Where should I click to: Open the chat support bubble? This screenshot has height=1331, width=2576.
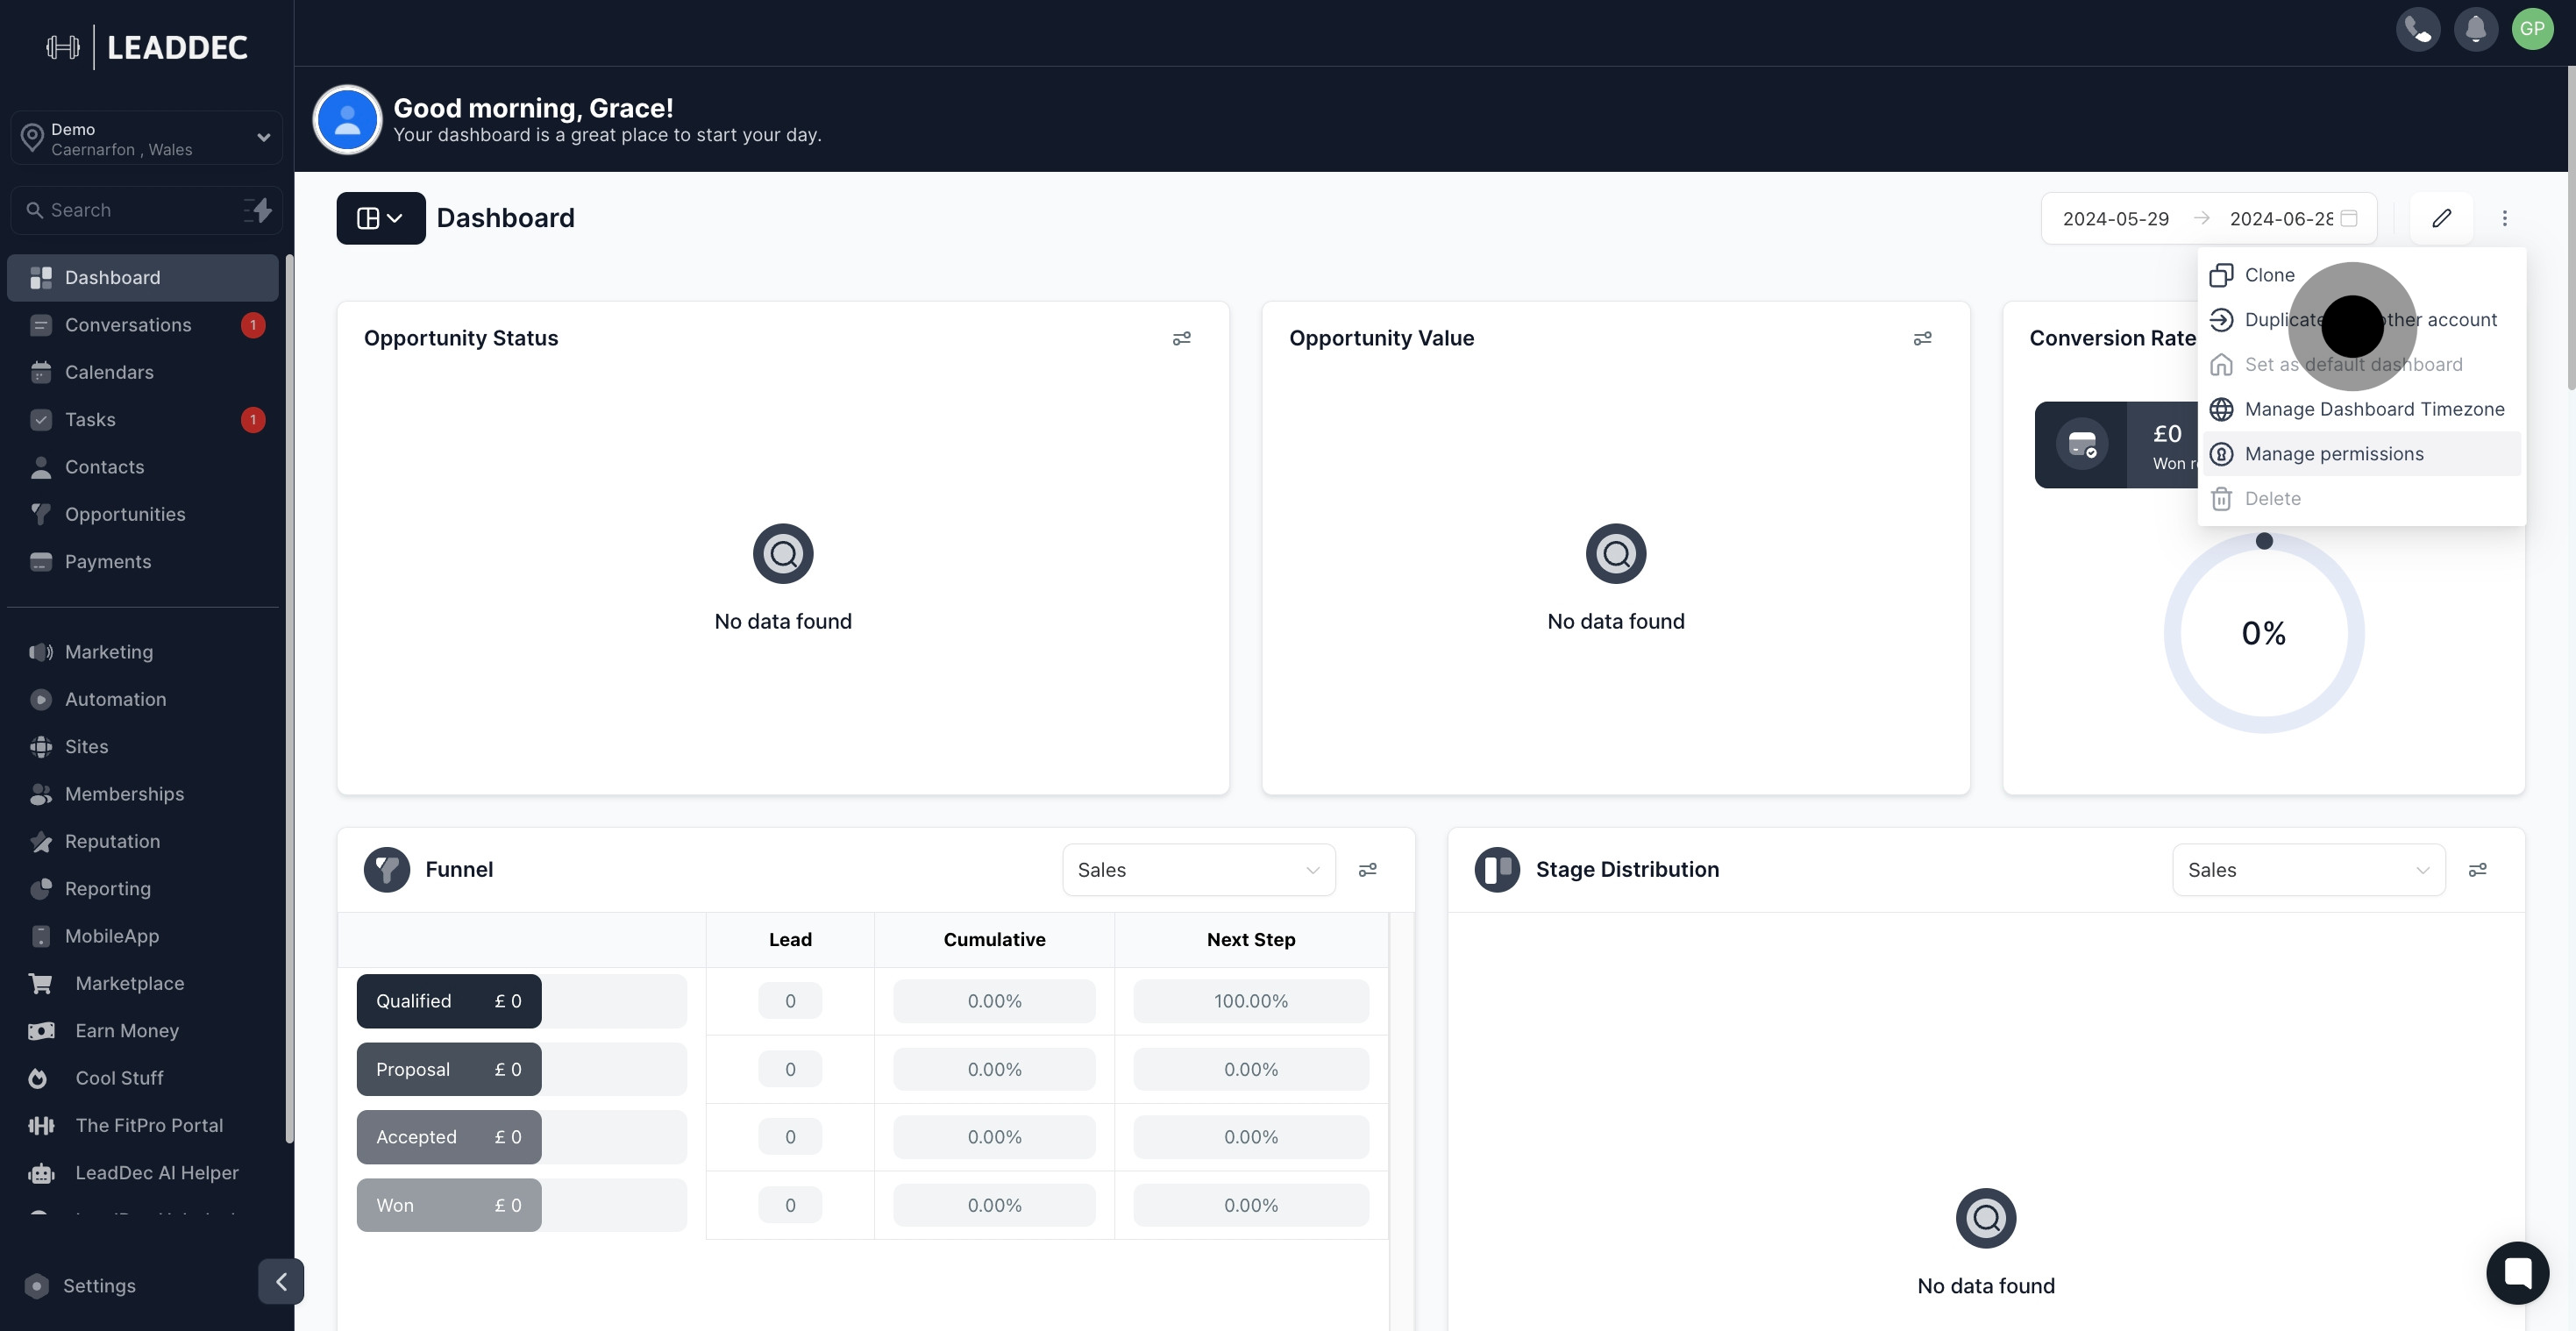pos(2517,1272)
